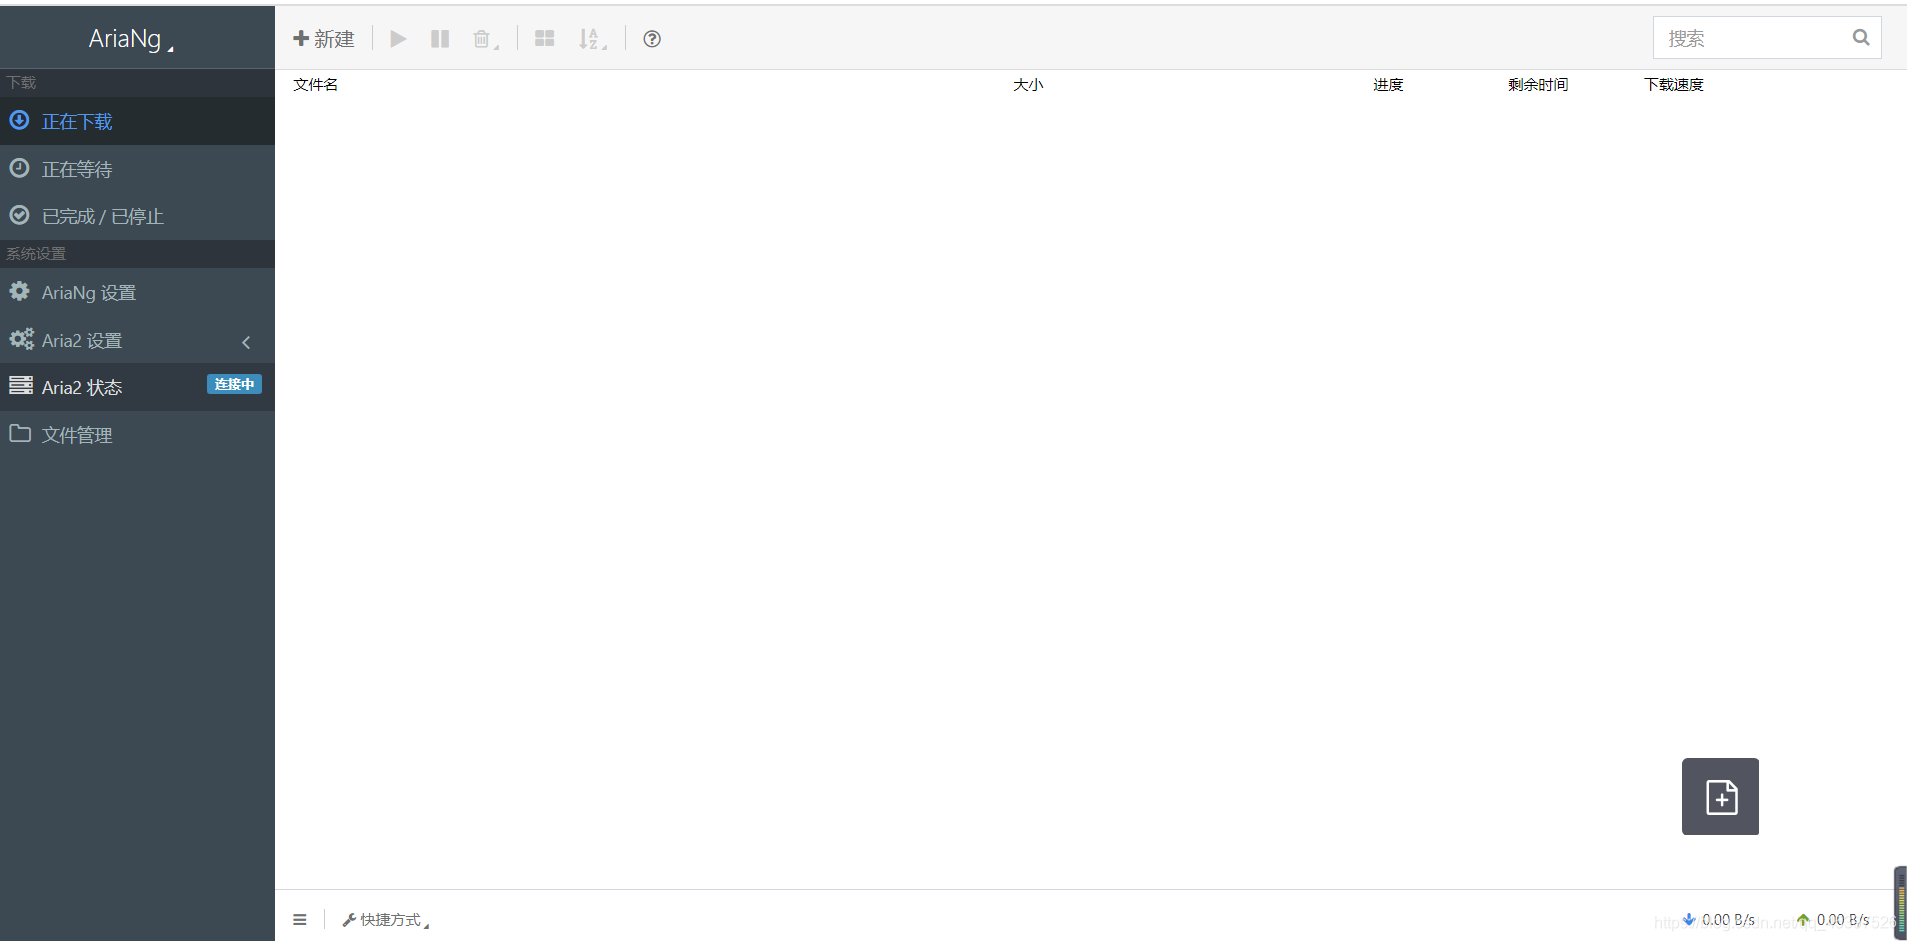Sort by 大小 column header
Screen dimensions: 1907x941
[1028, 85]
